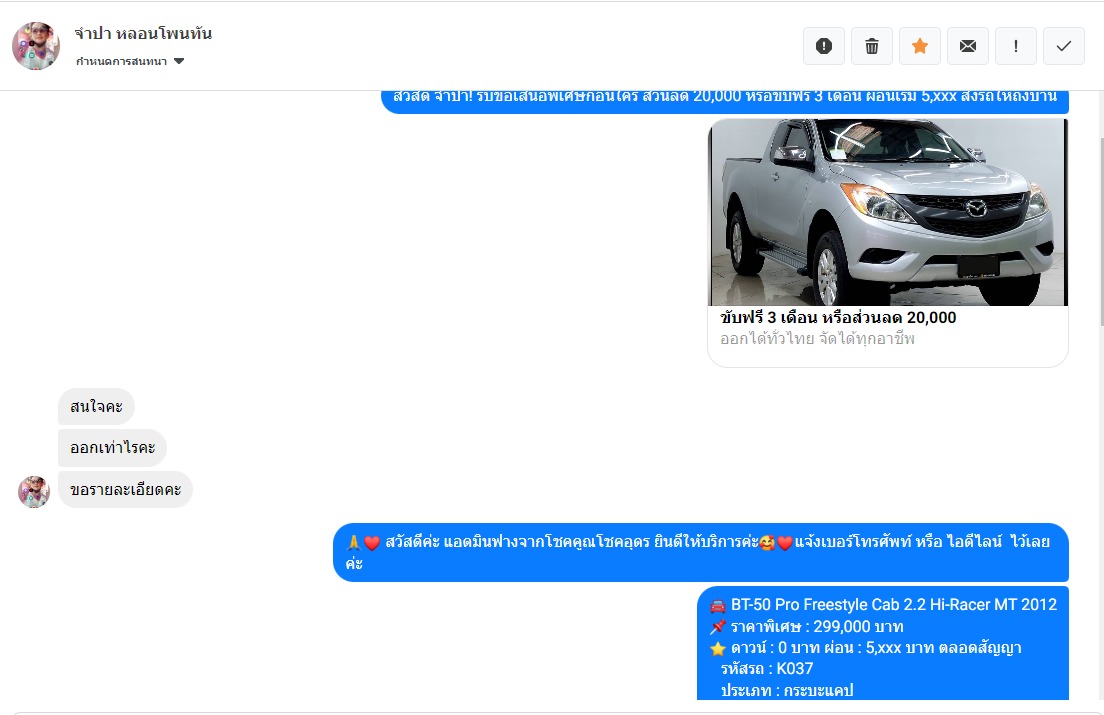Select the message bubble ขอรายละเอียดคะ
1104x715 pixels.
(125, 490)
